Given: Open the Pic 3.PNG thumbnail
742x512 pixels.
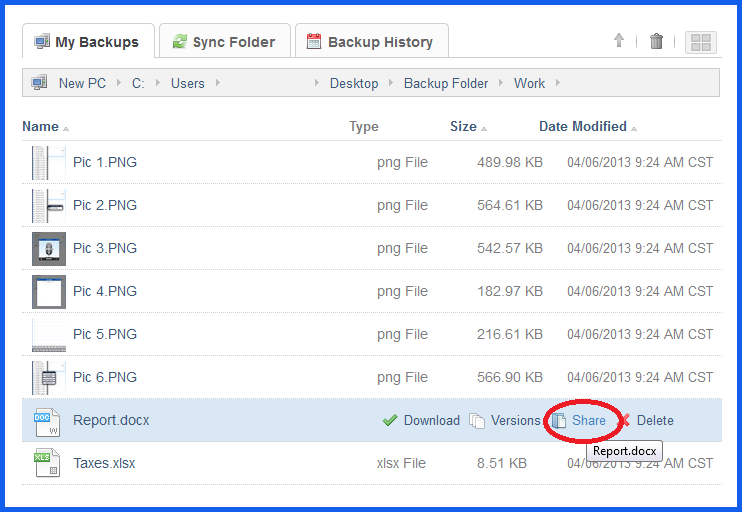Looking at the screenshot, I should [x=48, y=249].
